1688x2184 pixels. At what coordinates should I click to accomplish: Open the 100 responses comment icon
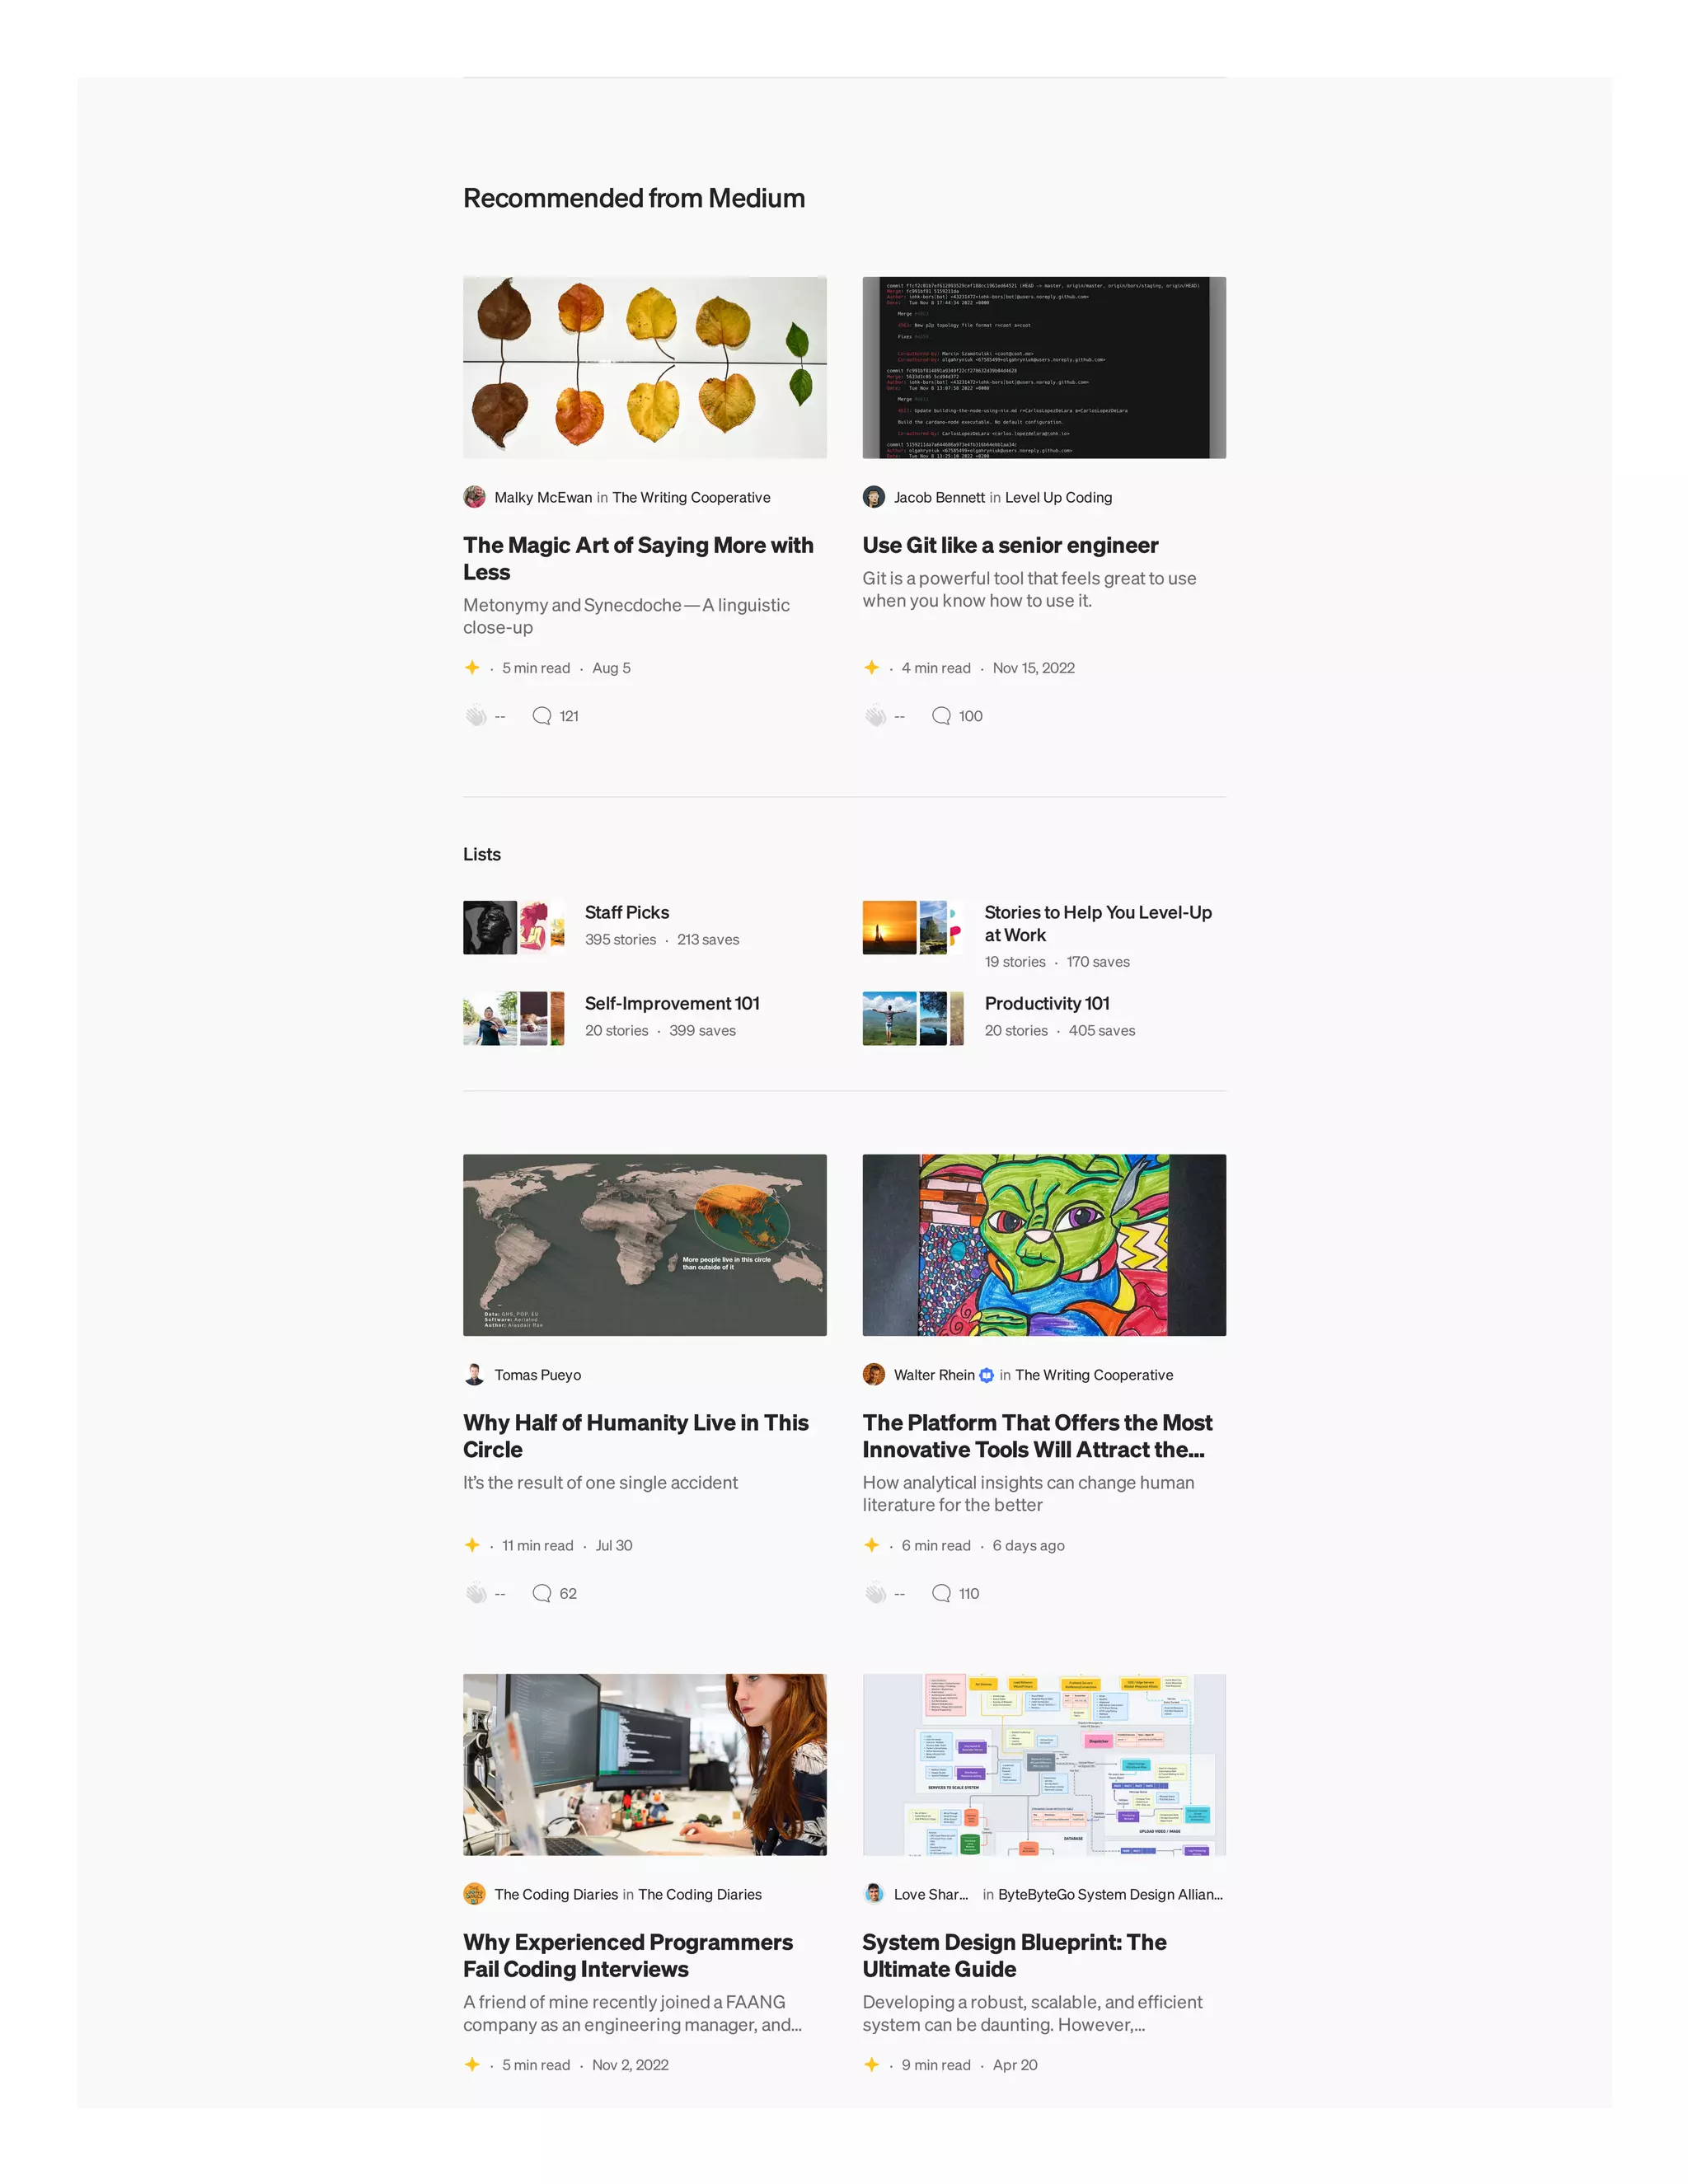pos(941,716)
